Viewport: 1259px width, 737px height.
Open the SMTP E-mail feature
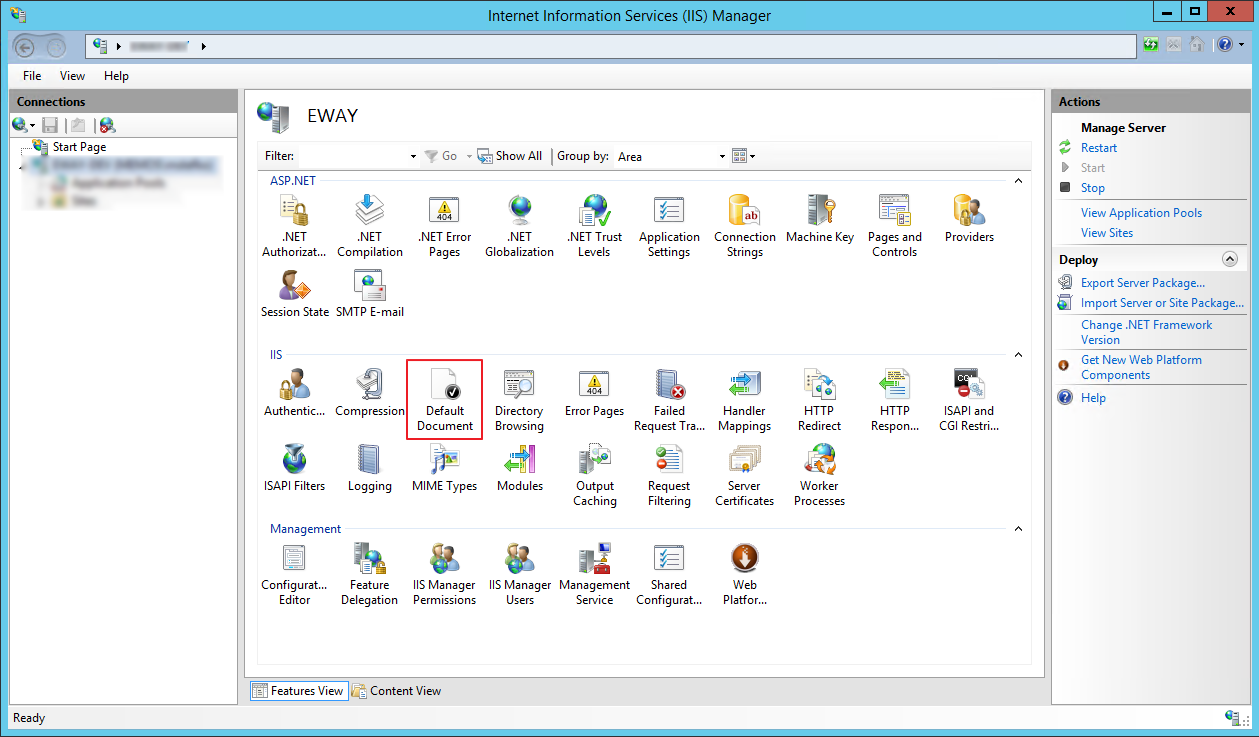point(370,294)
